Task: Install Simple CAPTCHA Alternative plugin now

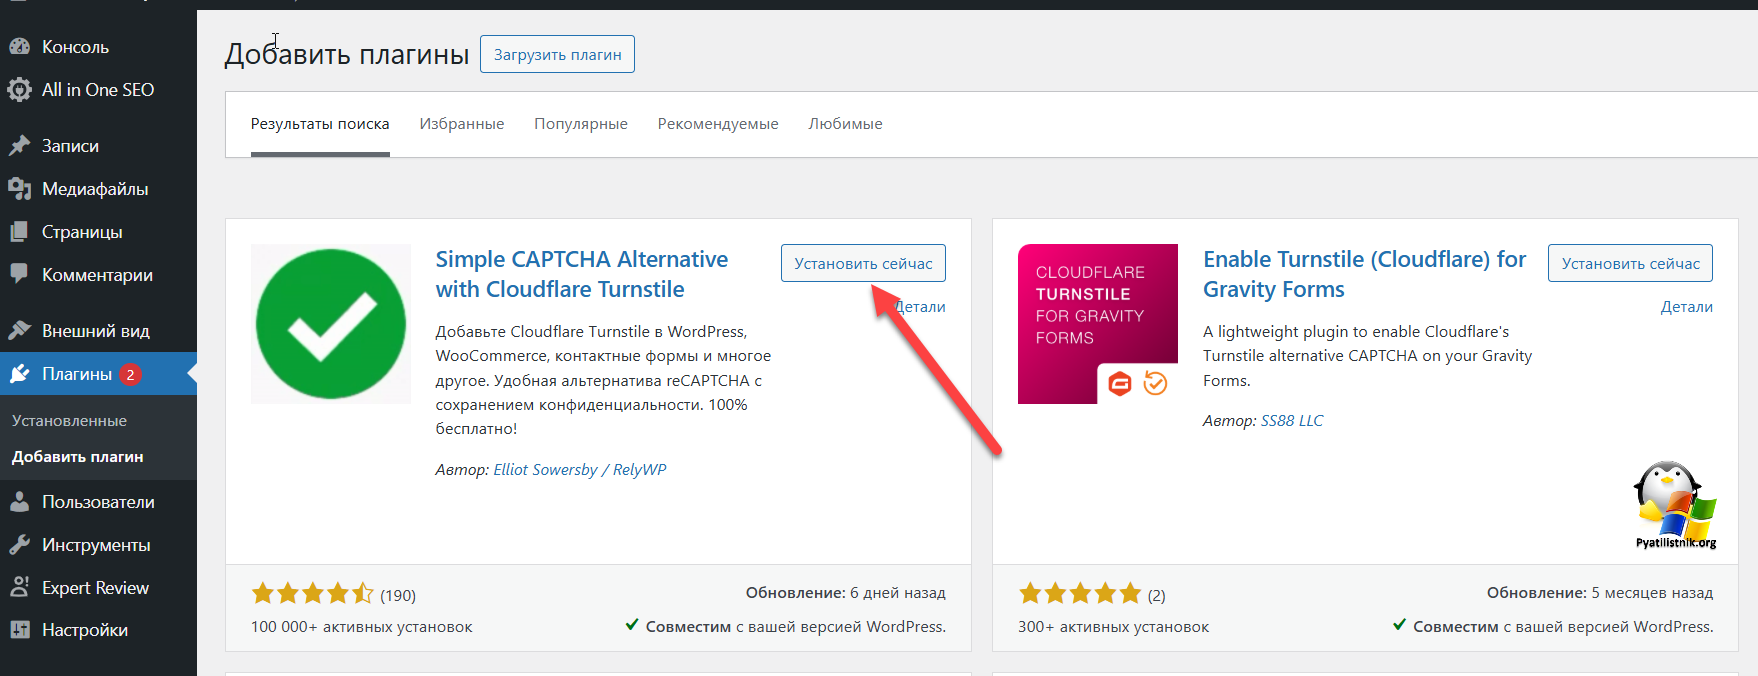Action: (x=863, y=263)
